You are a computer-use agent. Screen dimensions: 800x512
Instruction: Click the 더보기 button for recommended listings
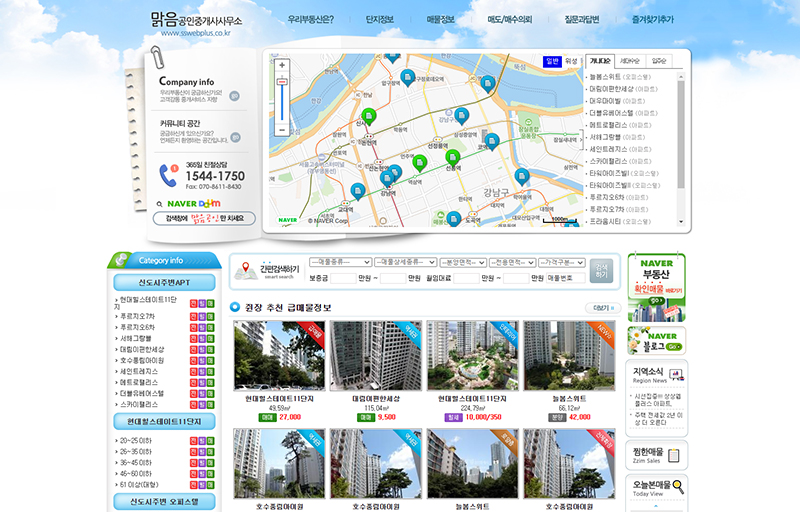click(x=603, y=308)
